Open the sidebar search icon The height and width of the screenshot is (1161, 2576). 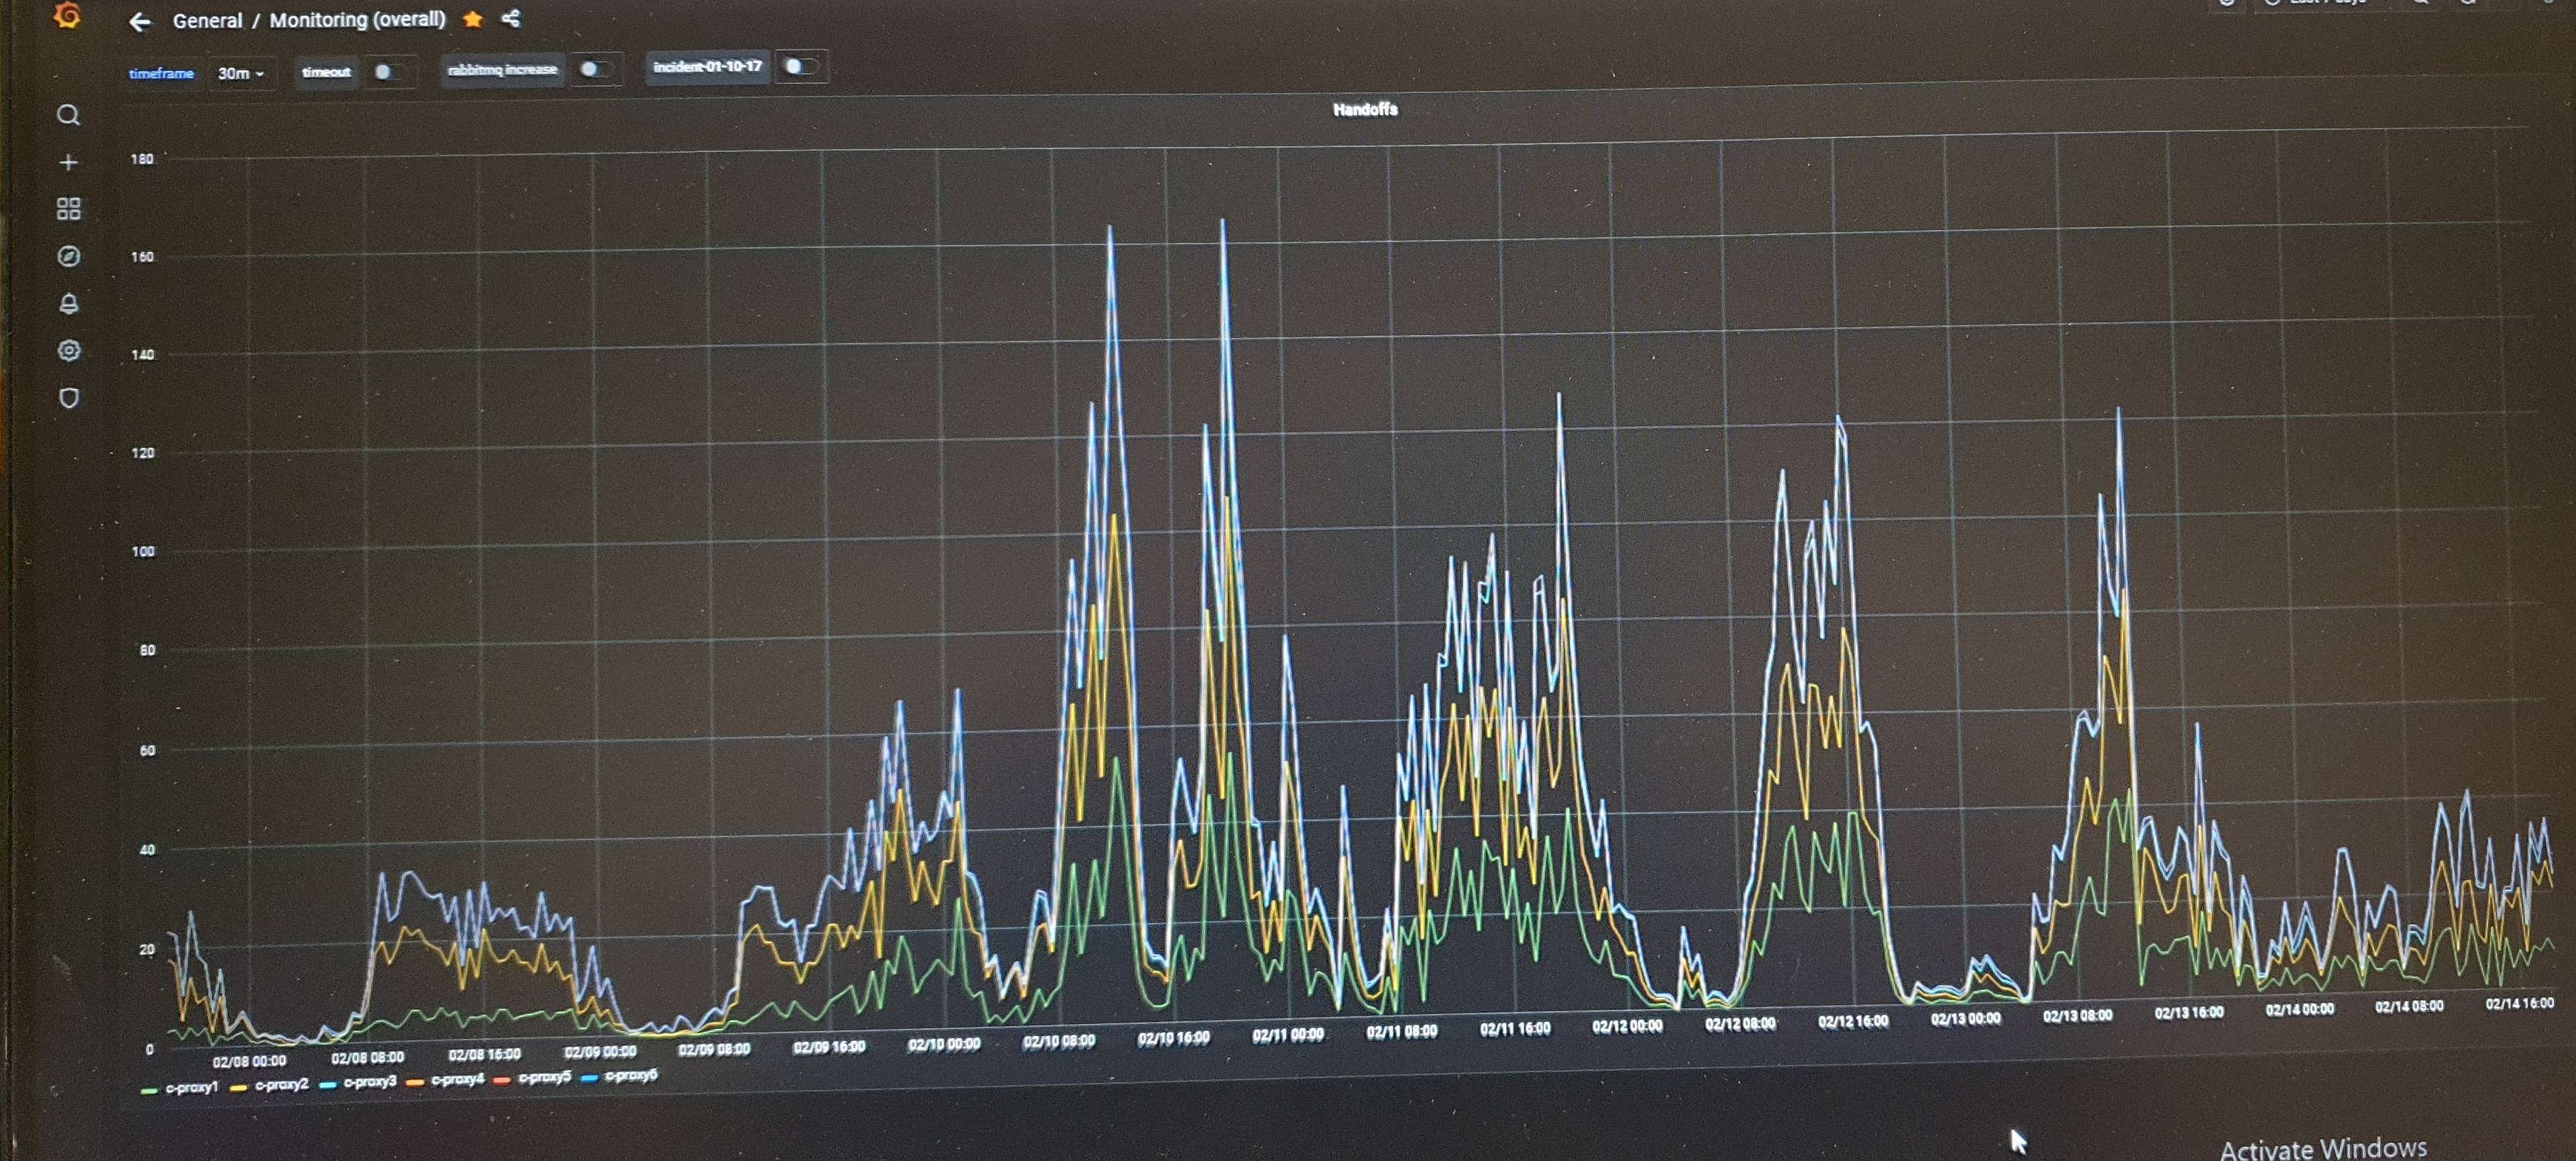point(68,115)
